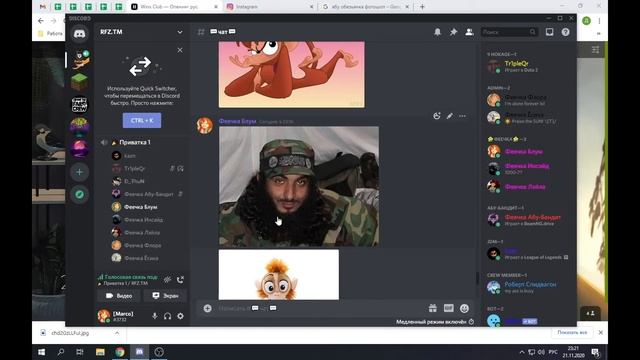The height and width of the screenshot is (360, 640).
Task: Switch to the Instagram Chrome tab
Action: [x=269, y=7]
